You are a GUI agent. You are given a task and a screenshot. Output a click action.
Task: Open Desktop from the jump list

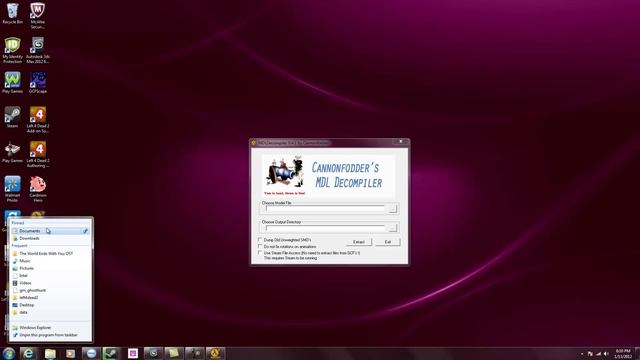50,305
